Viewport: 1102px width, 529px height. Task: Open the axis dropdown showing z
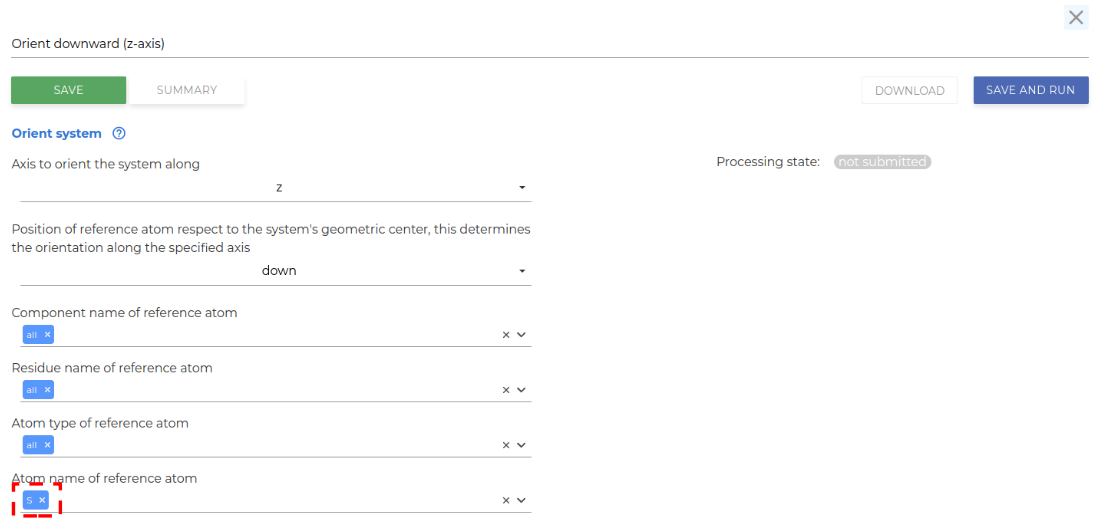point(276,188)
